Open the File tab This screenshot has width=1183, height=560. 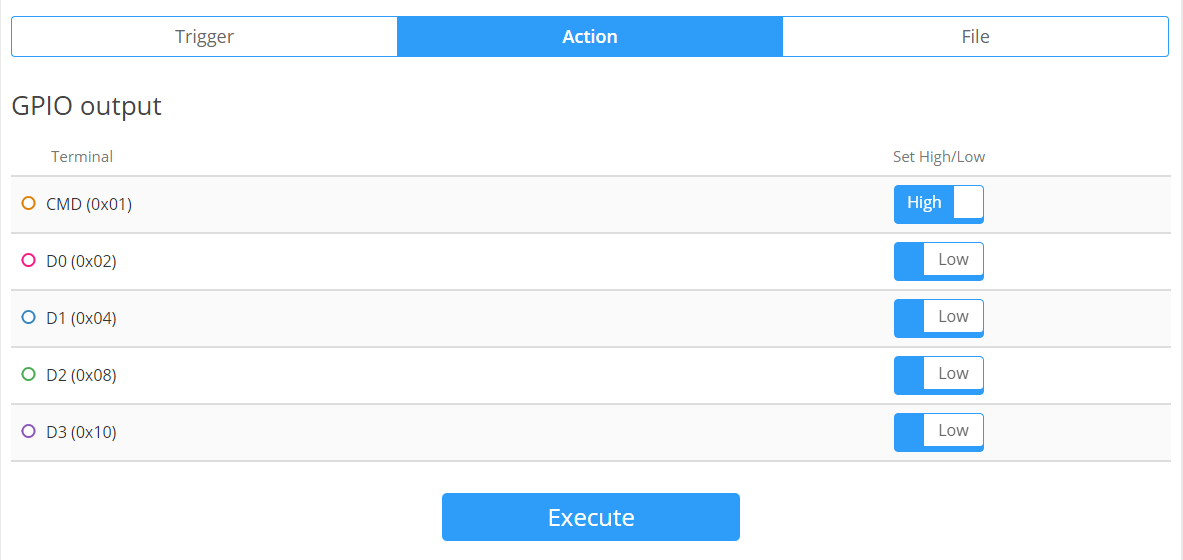click(975, 37)
